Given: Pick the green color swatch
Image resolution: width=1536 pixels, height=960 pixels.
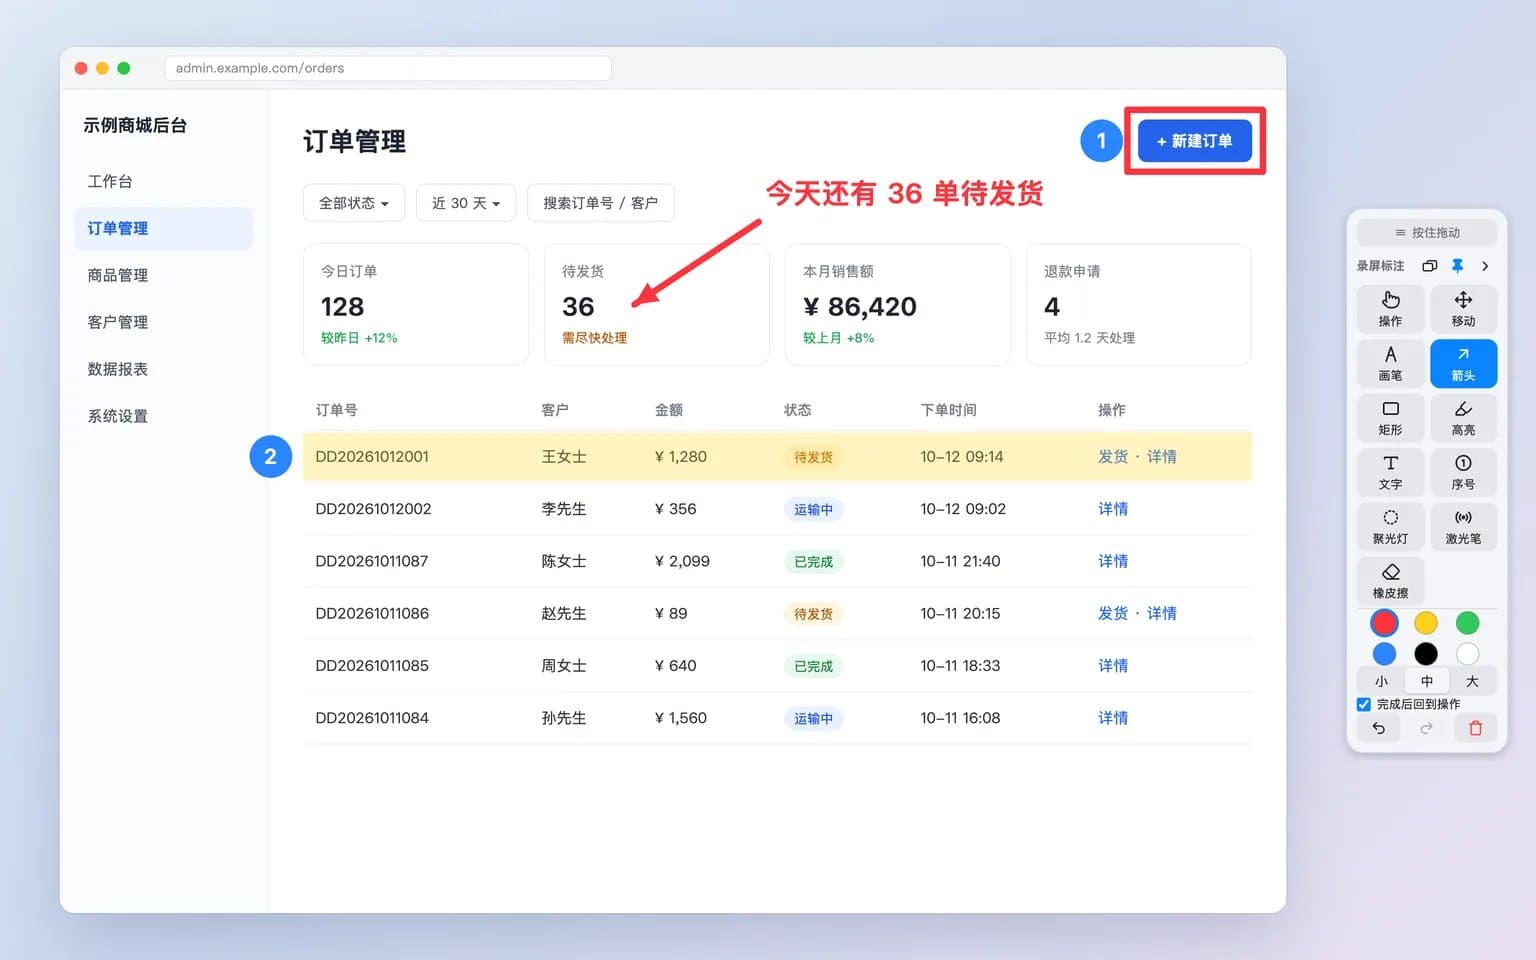Looking at the screenshot, I should [x=1468, y=623].
